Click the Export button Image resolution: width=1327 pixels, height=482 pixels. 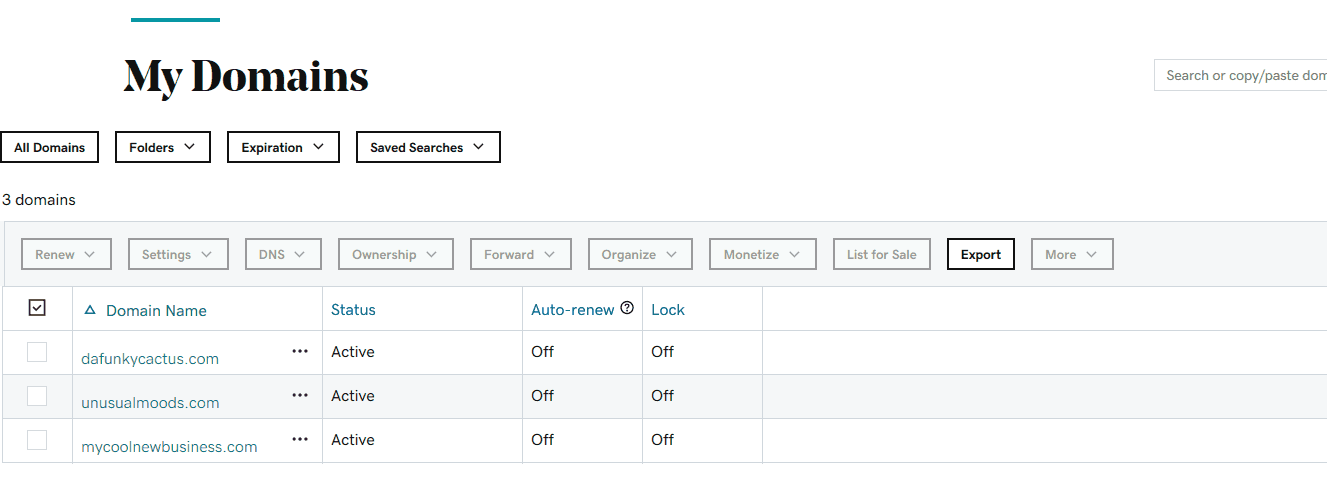coord(981,254)
